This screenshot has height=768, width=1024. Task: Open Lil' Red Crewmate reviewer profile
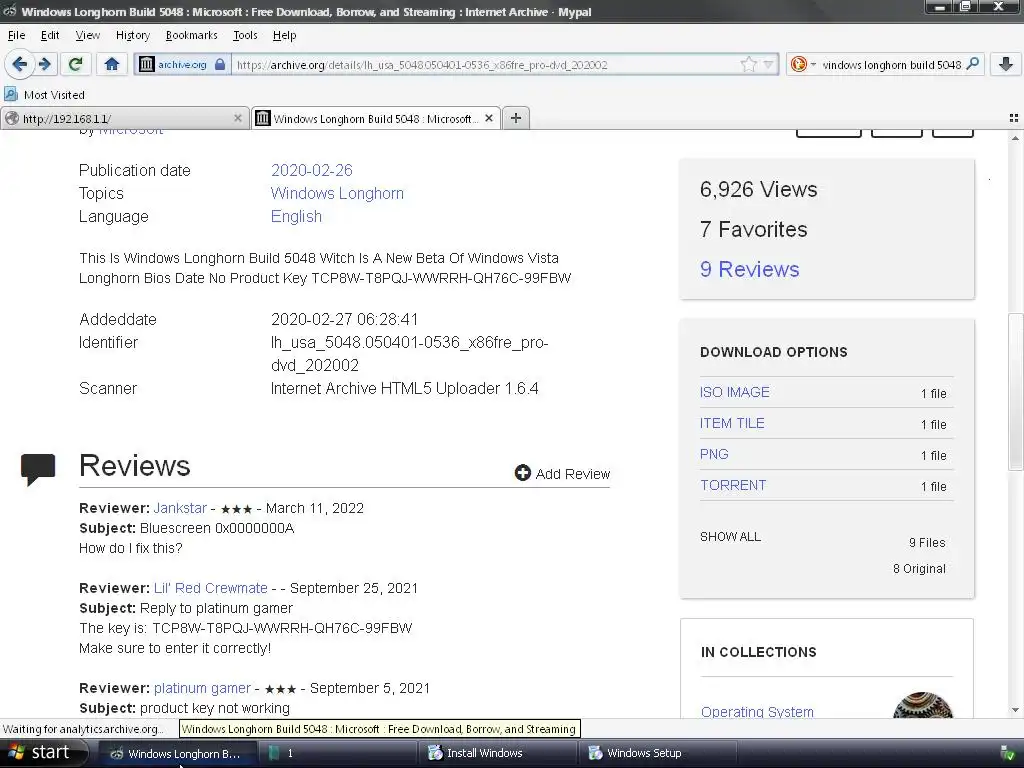pyautogui.click(x=210, y=588)
